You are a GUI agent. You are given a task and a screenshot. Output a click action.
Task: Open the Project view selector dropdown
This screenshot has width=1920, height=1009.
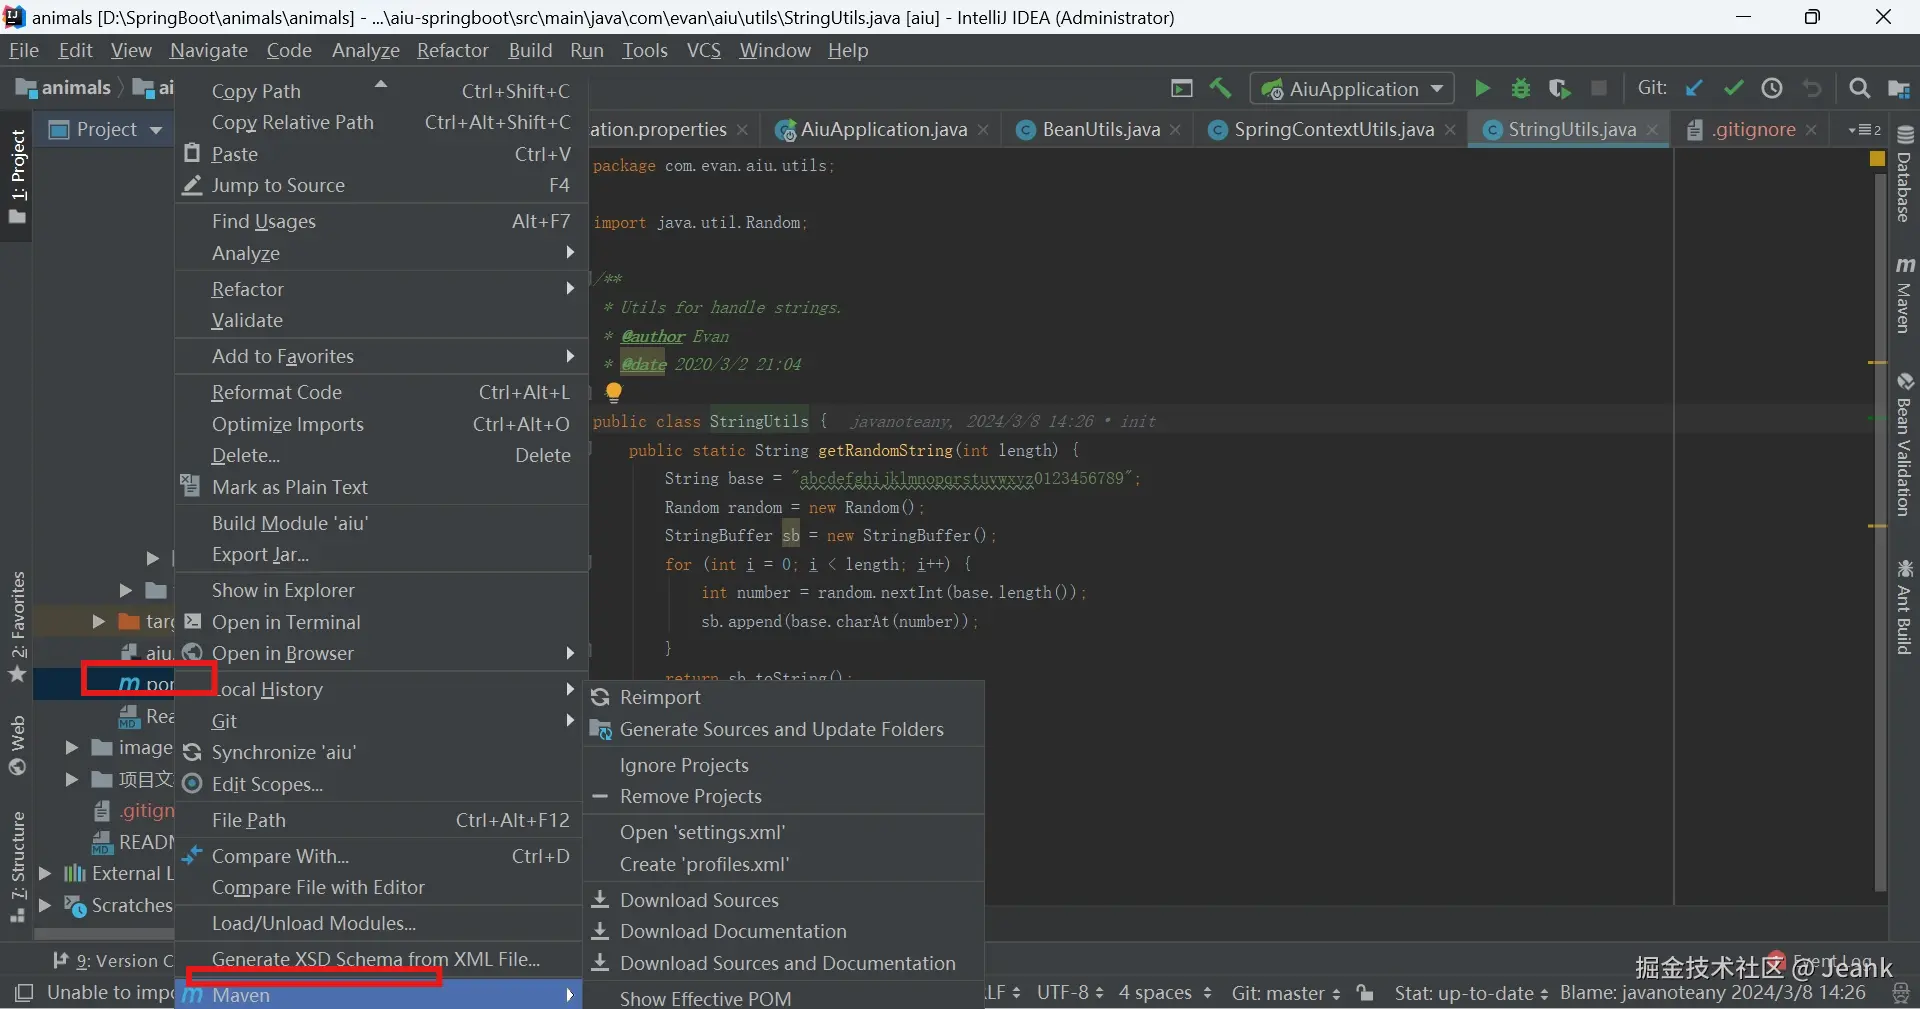point(106,130)
